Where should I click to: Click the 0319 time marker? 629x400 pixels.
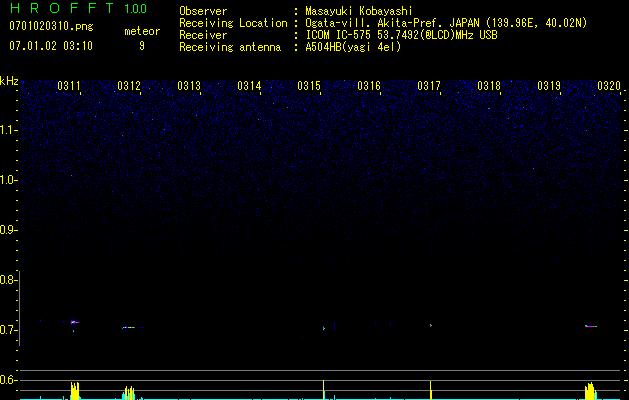tap(549, 86)
